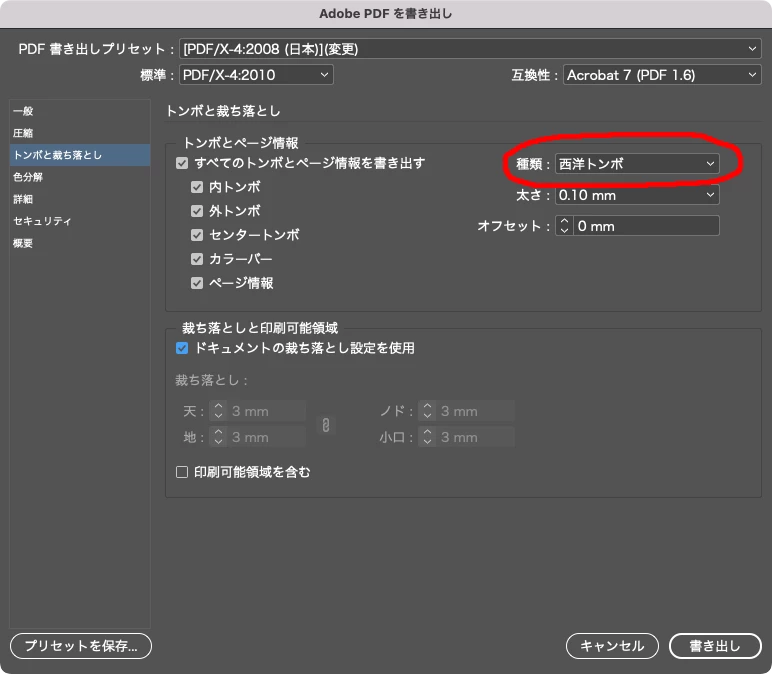
Task: Open the 太さ 0.10 mm dropdown
Action: (x=637, y=195)
